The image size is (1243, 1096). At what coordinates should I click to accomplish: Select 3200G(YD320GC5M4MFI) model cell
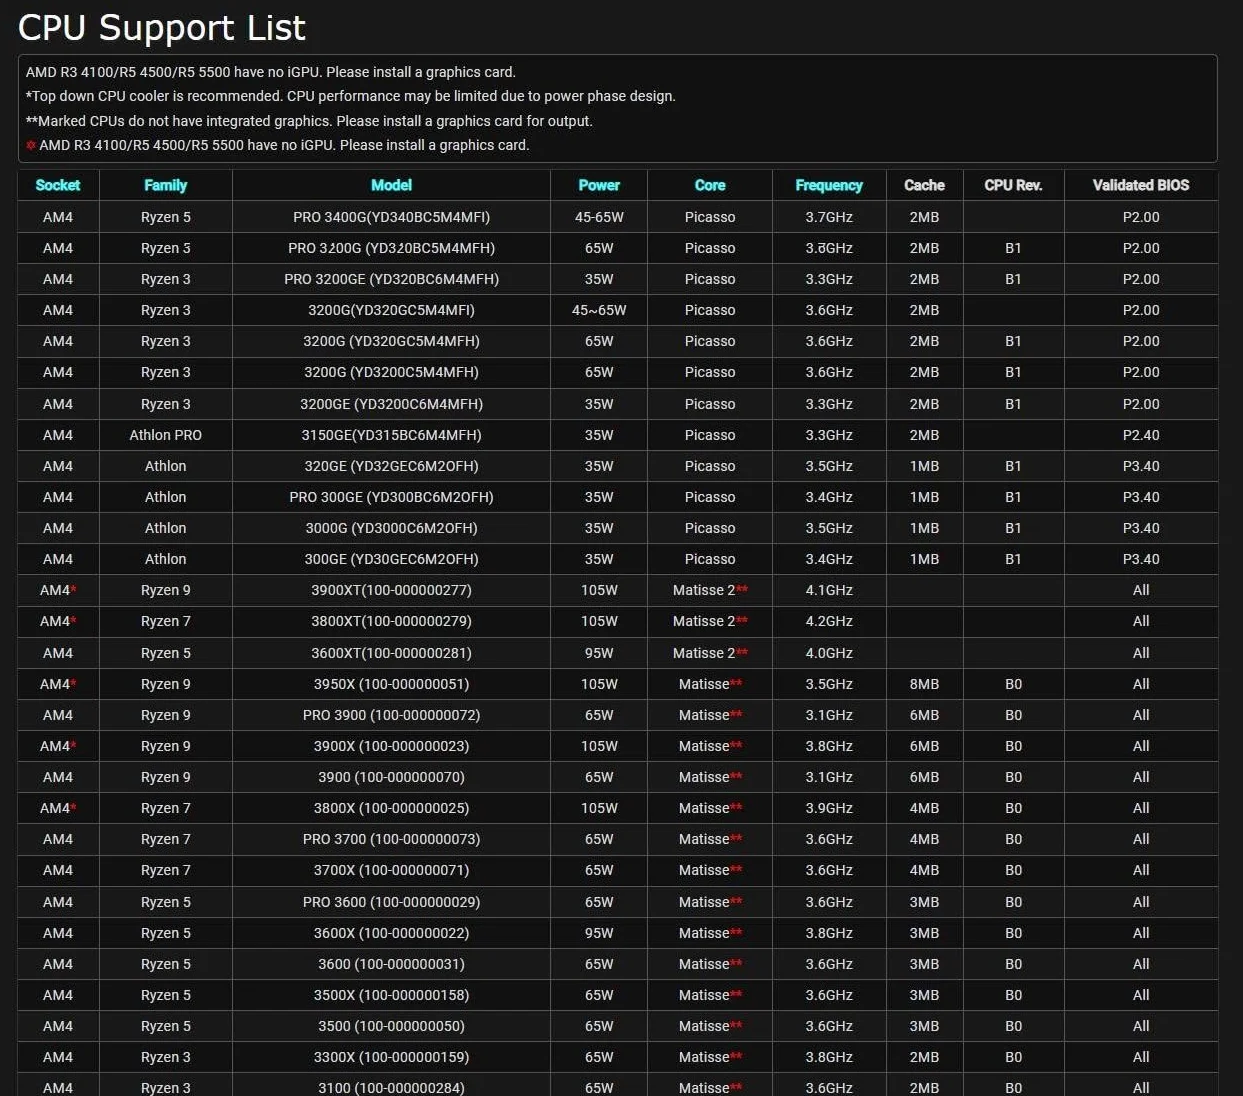(391, 310)
